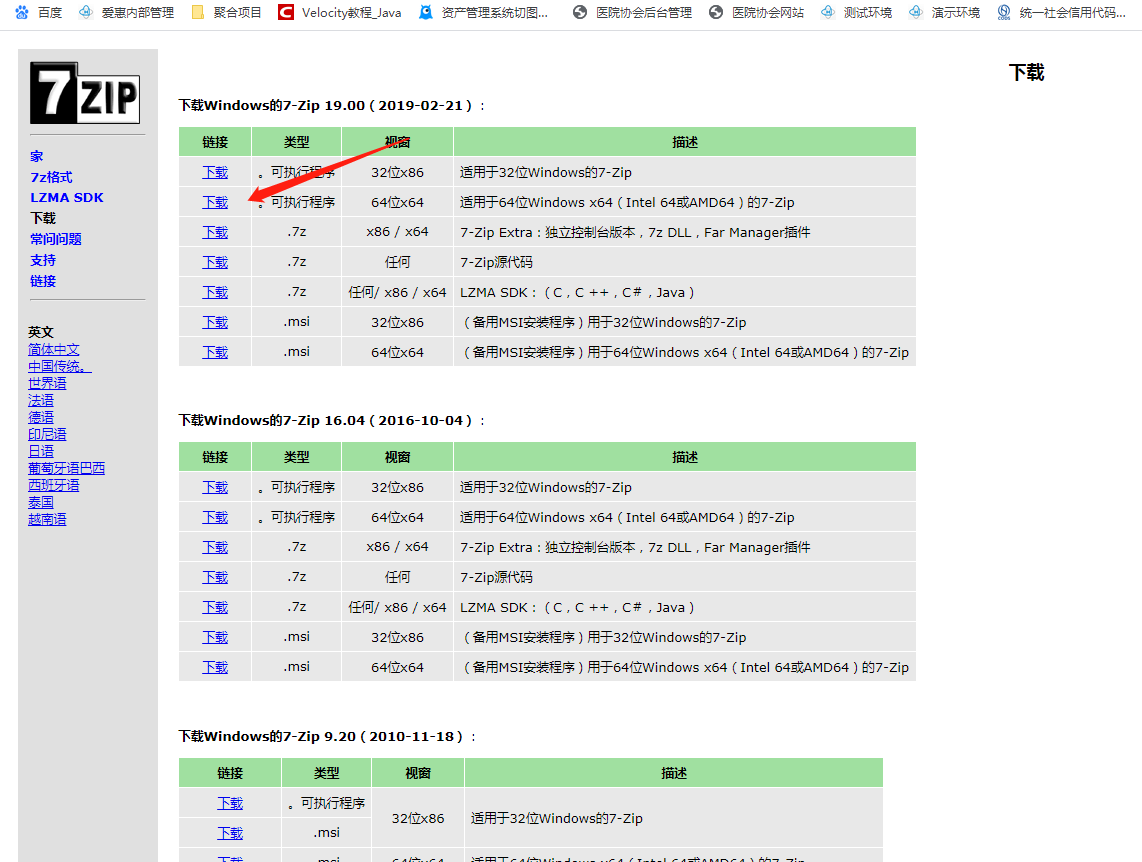The image size is (1142, 862).
Task: Switch language to 越南语
Action: (x=47, y=519)
